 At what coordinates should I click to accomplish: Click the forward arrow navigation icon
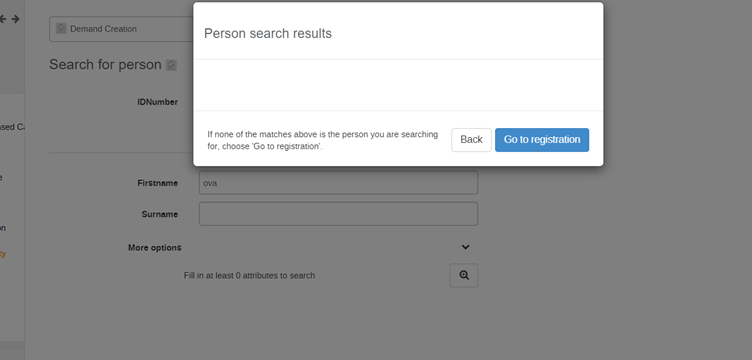15,19
